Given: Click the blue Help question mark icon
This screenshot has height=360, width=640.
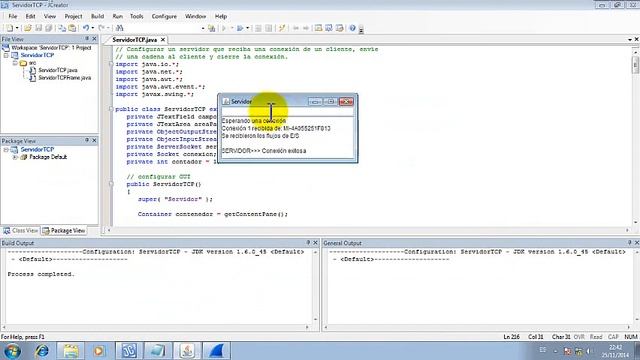Looking at the screenshot, I should [352, 28].
